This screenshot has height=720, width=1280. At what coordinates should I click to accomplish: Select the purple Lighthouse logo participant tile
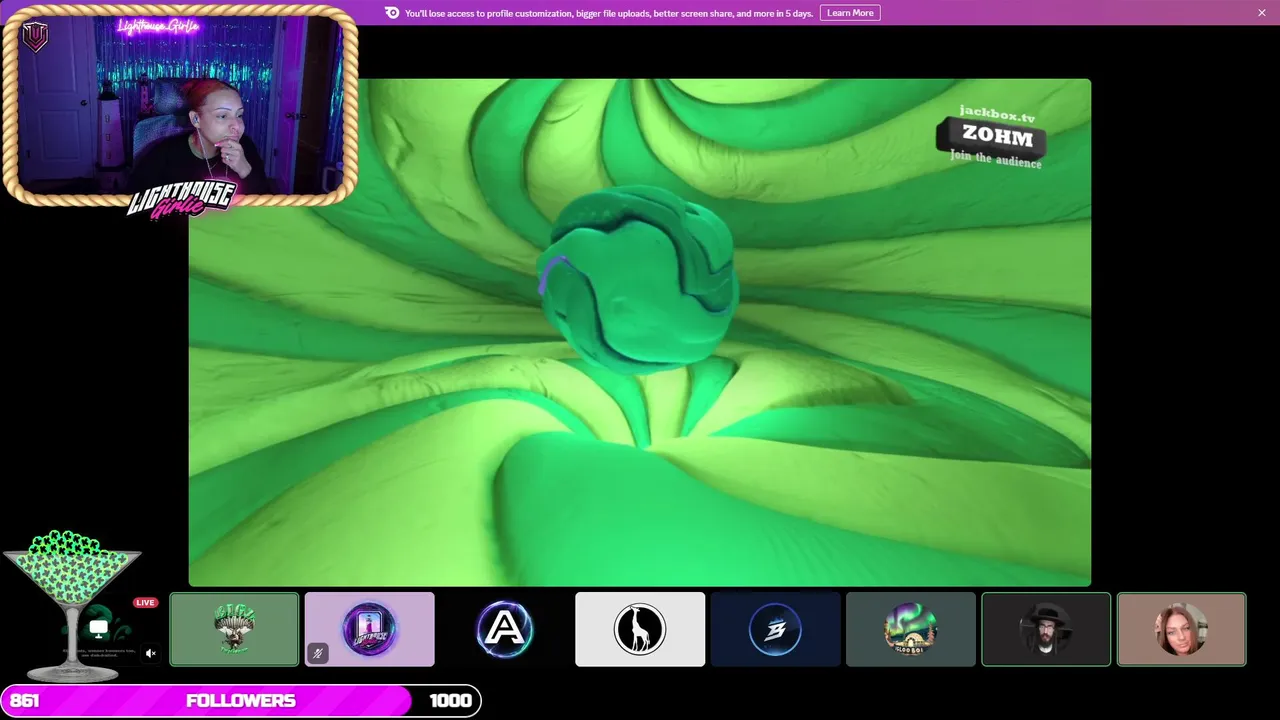pos(370,629)
